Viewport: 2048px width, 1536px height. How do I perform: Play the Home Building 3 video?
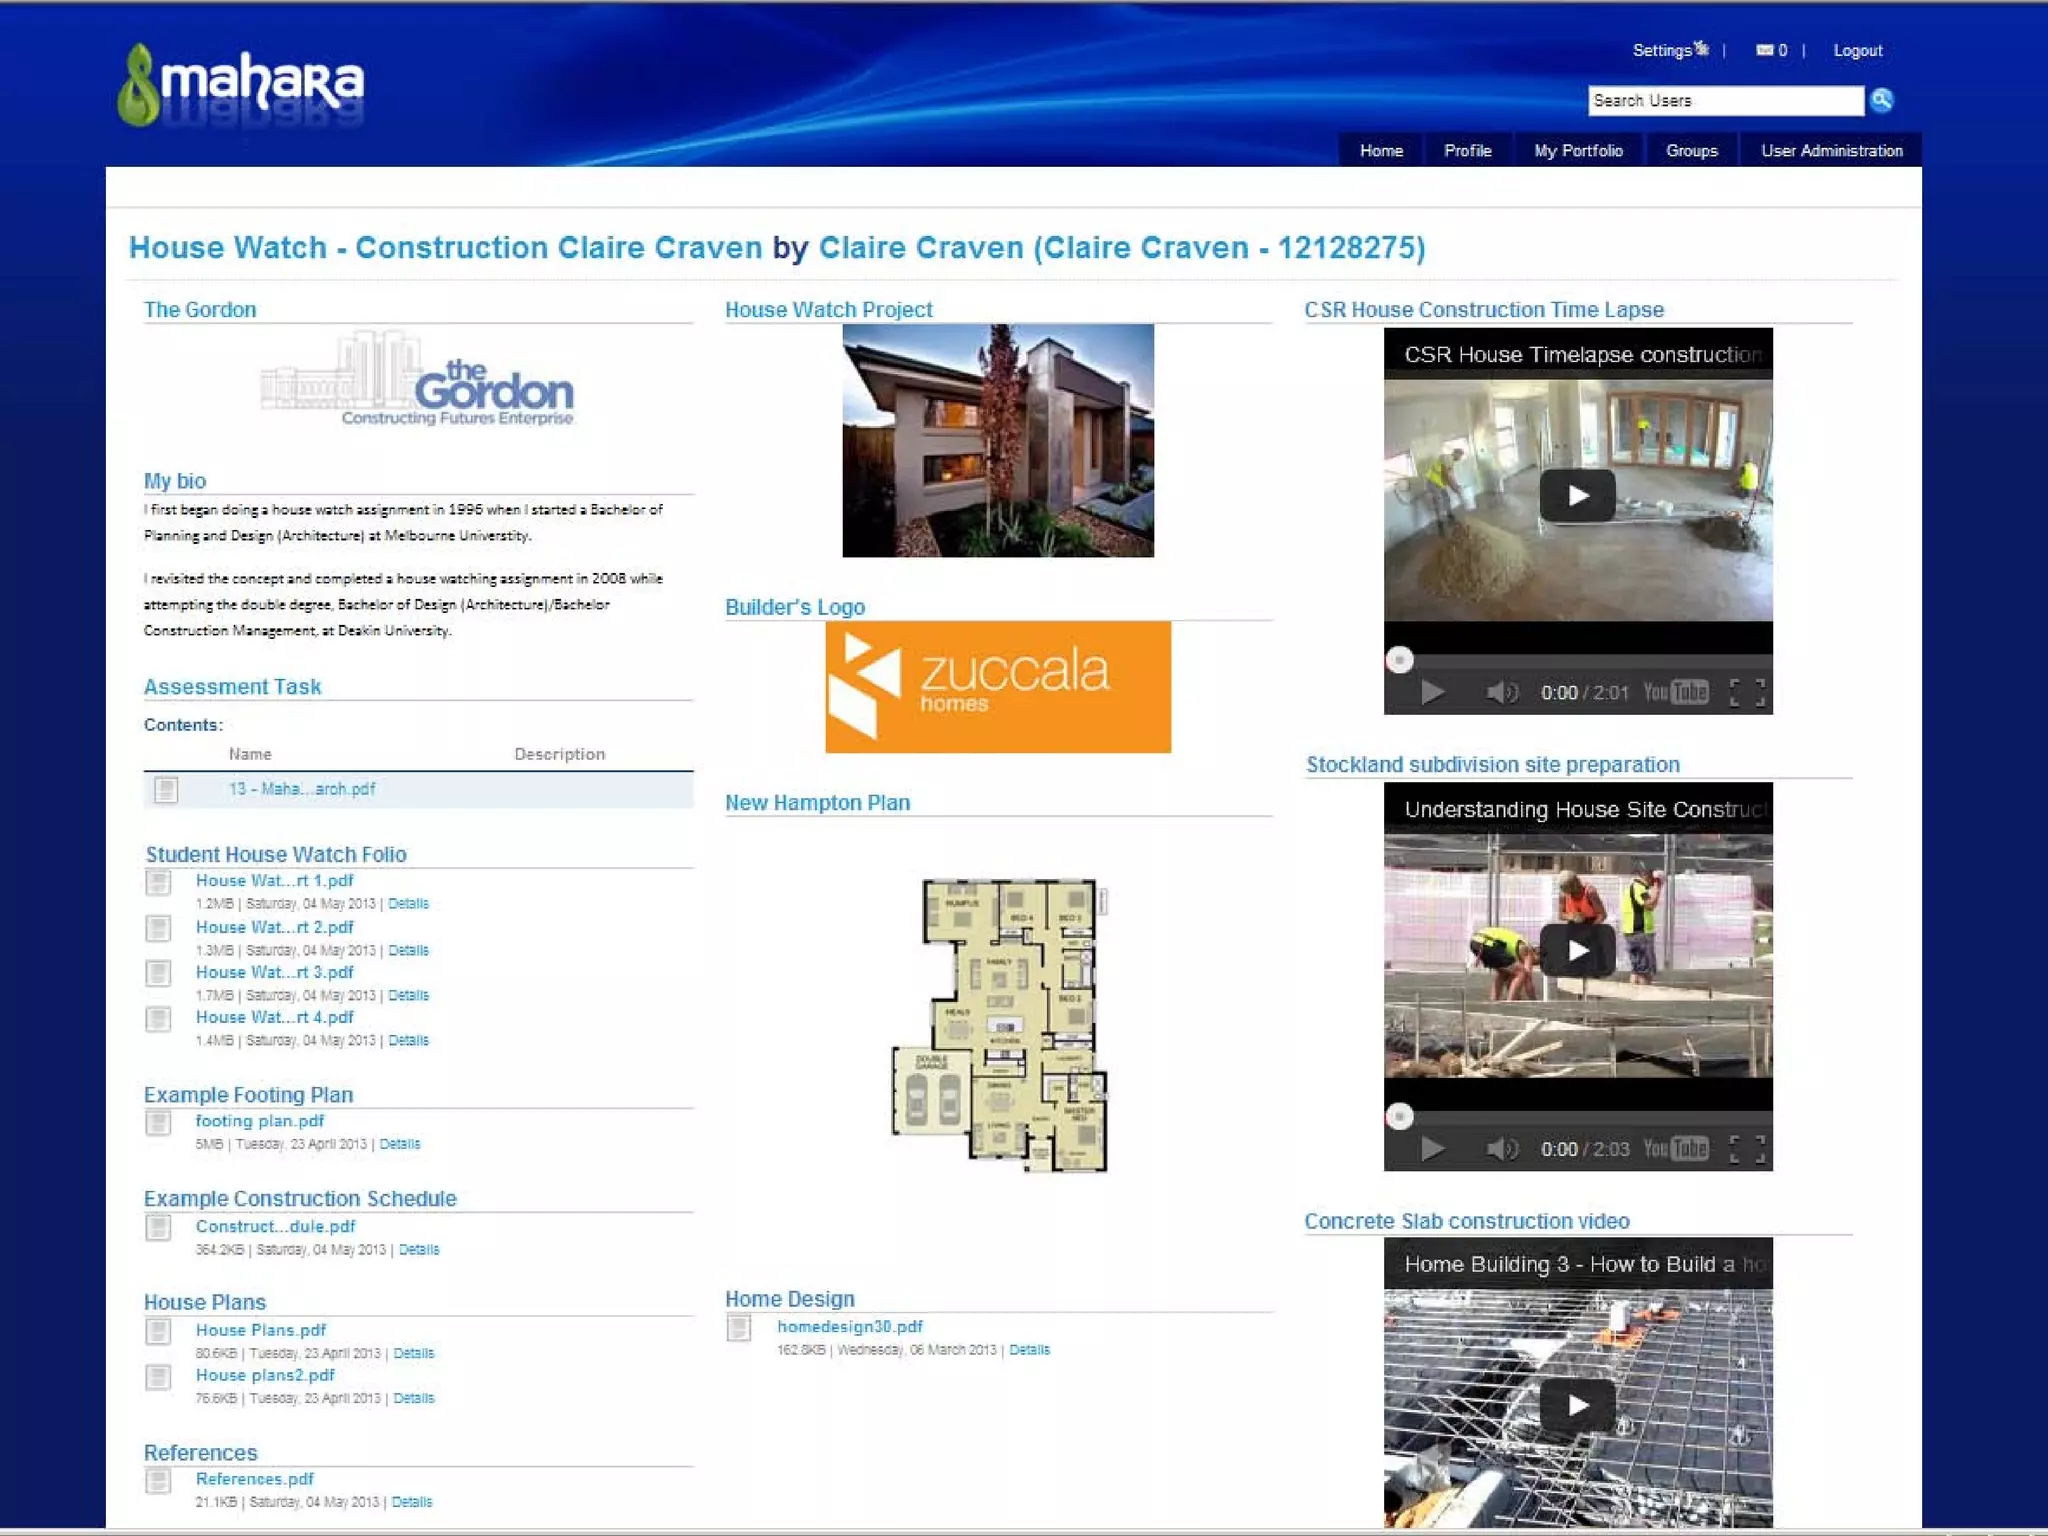click(x=1577, y=1405)
